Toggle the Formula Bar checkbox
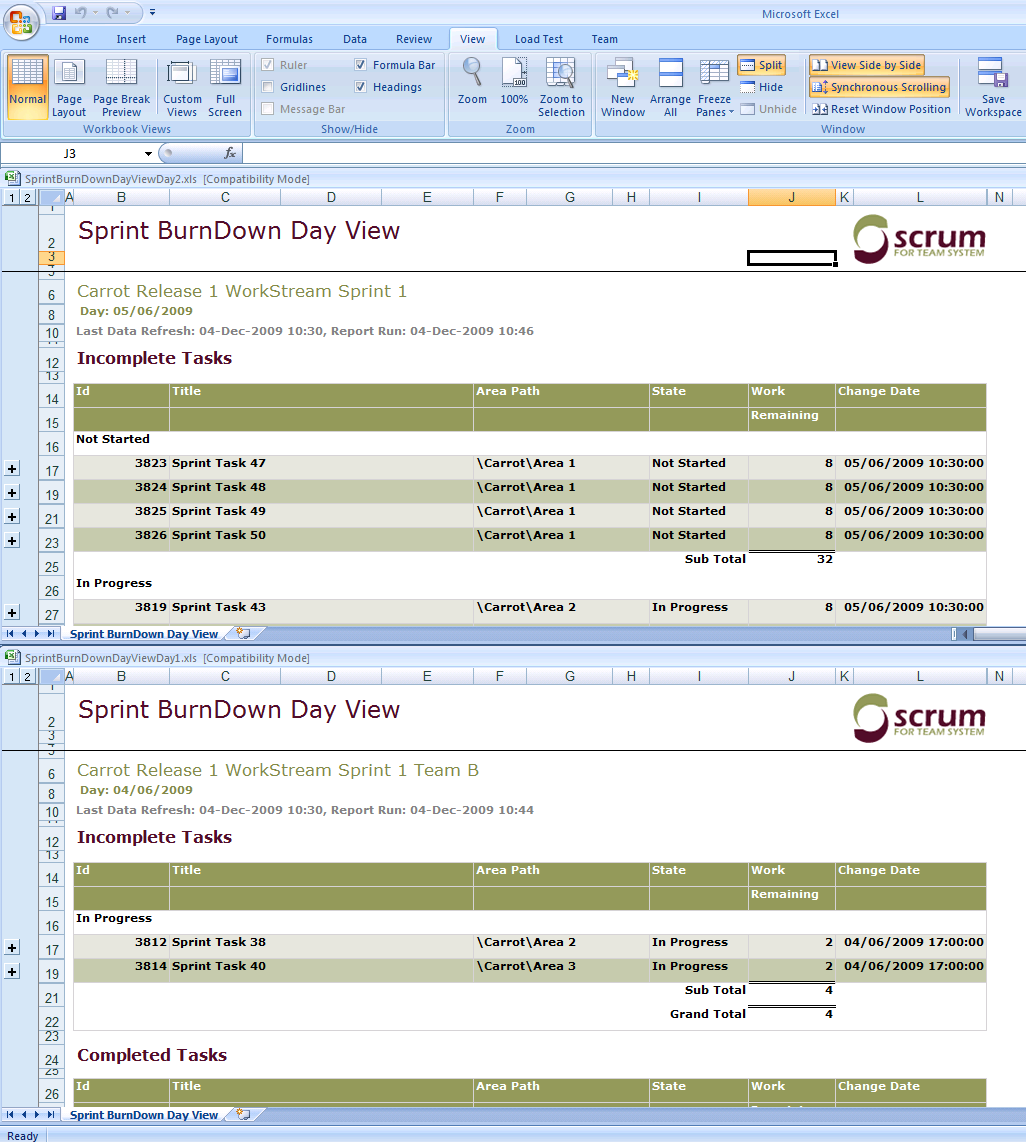 [x=360, y=65]
